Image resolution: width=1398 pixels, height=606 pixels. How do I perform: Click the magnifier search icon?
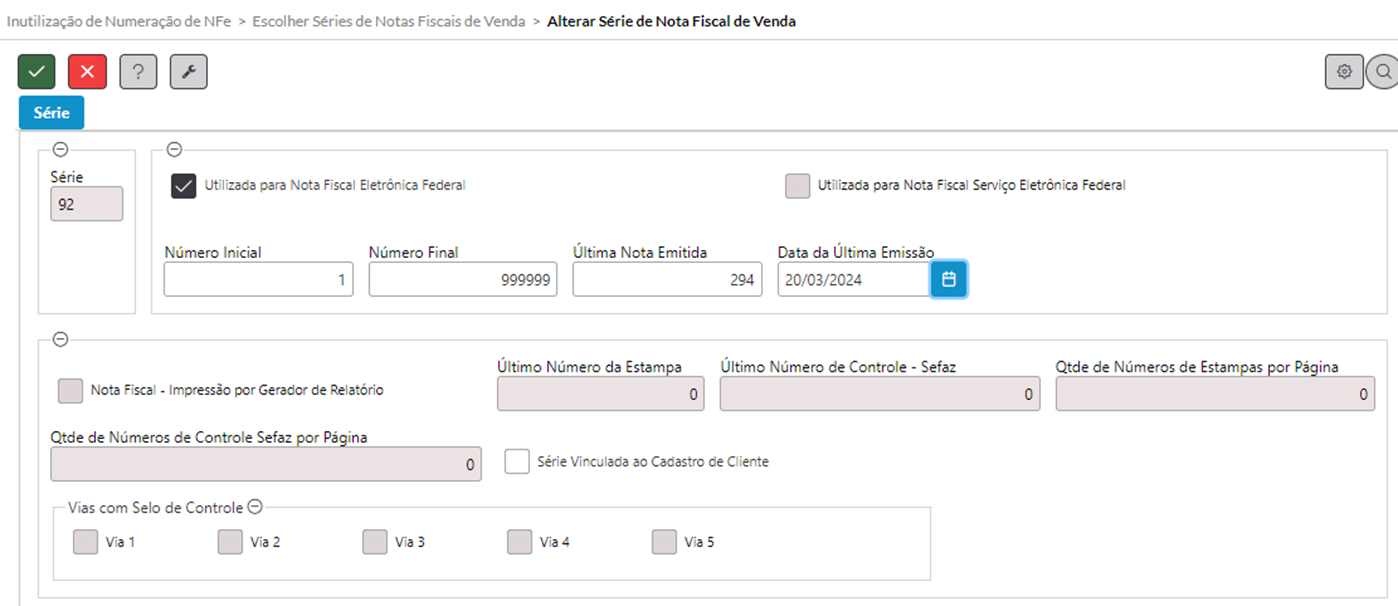click(x=1383, y=71)
